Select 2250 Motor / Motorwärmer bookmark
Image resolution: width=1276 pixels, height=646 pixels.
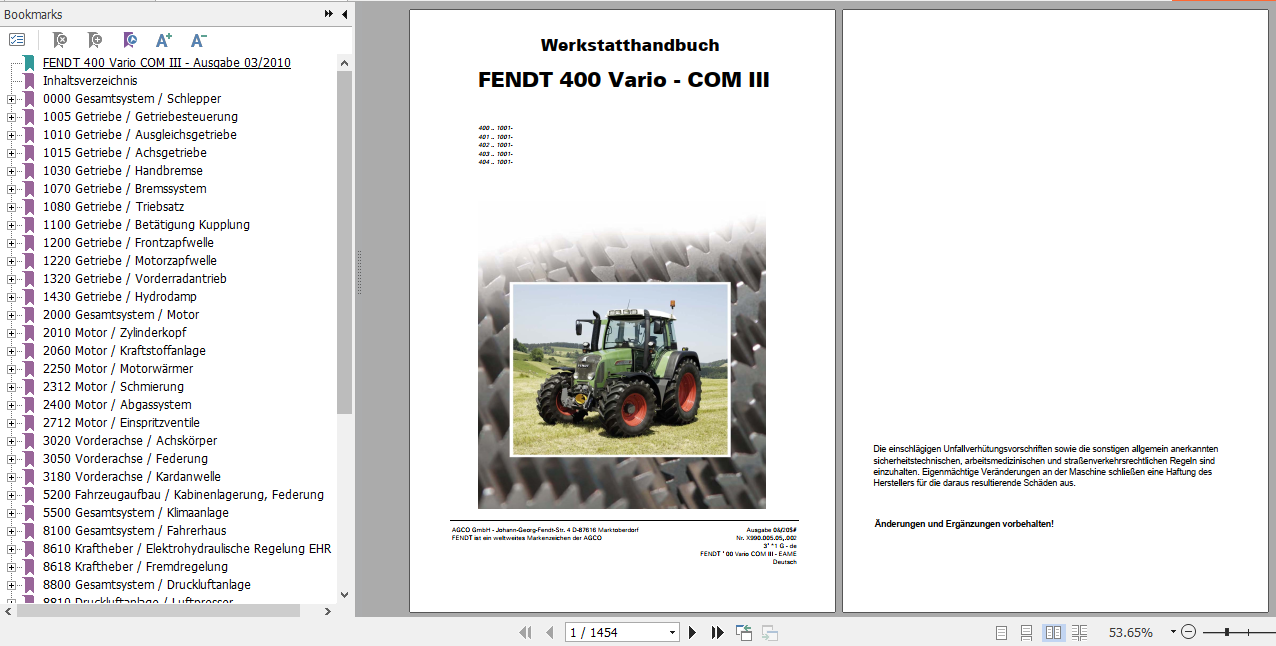[x=117, y=368]
